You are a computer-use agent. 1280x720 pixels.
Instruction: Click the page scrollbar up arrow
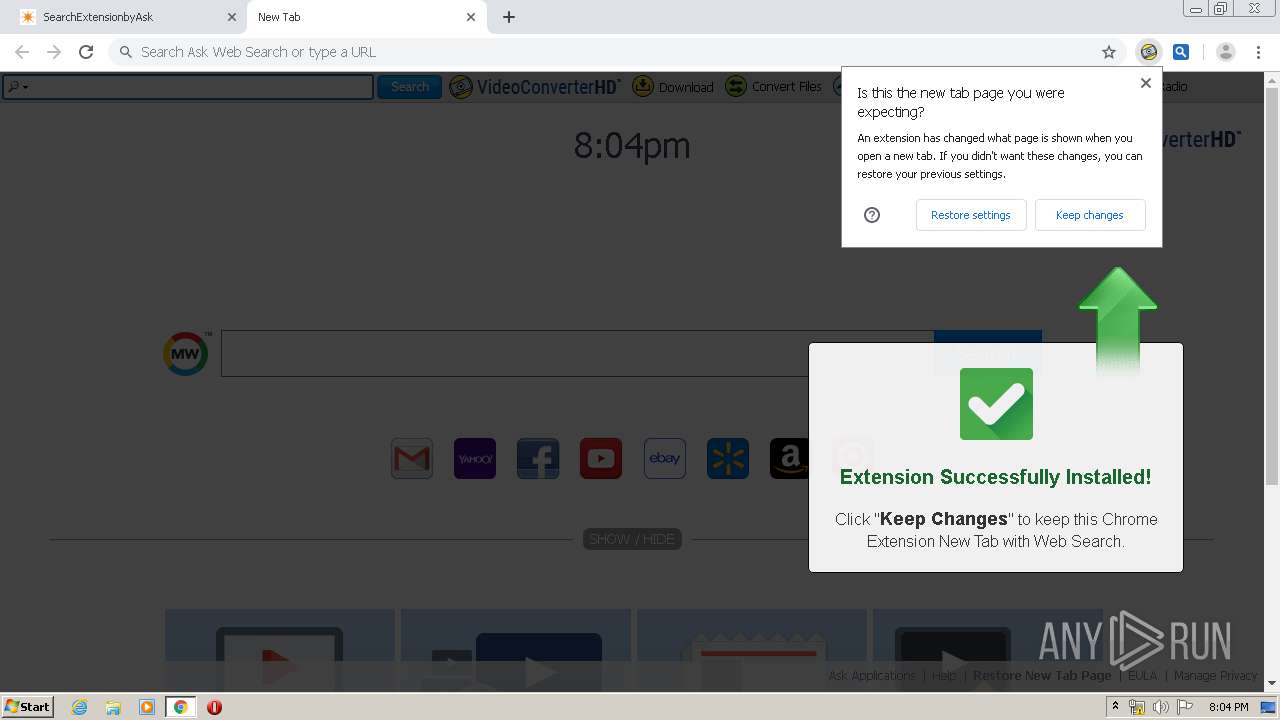coord(1272,80)
